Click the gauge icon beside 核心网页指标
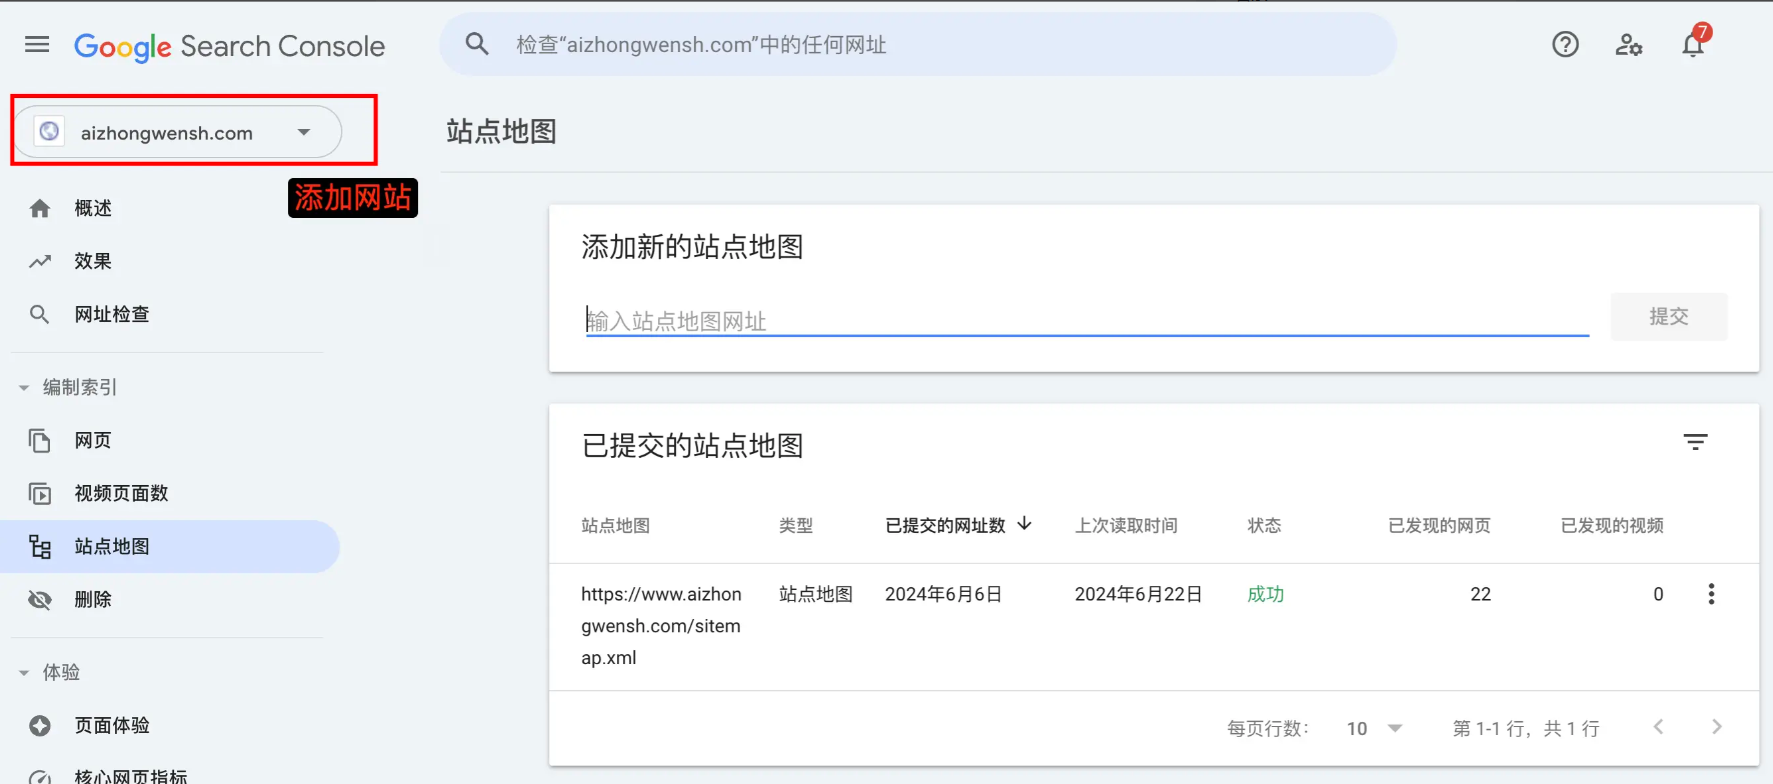 coord(40,776)
